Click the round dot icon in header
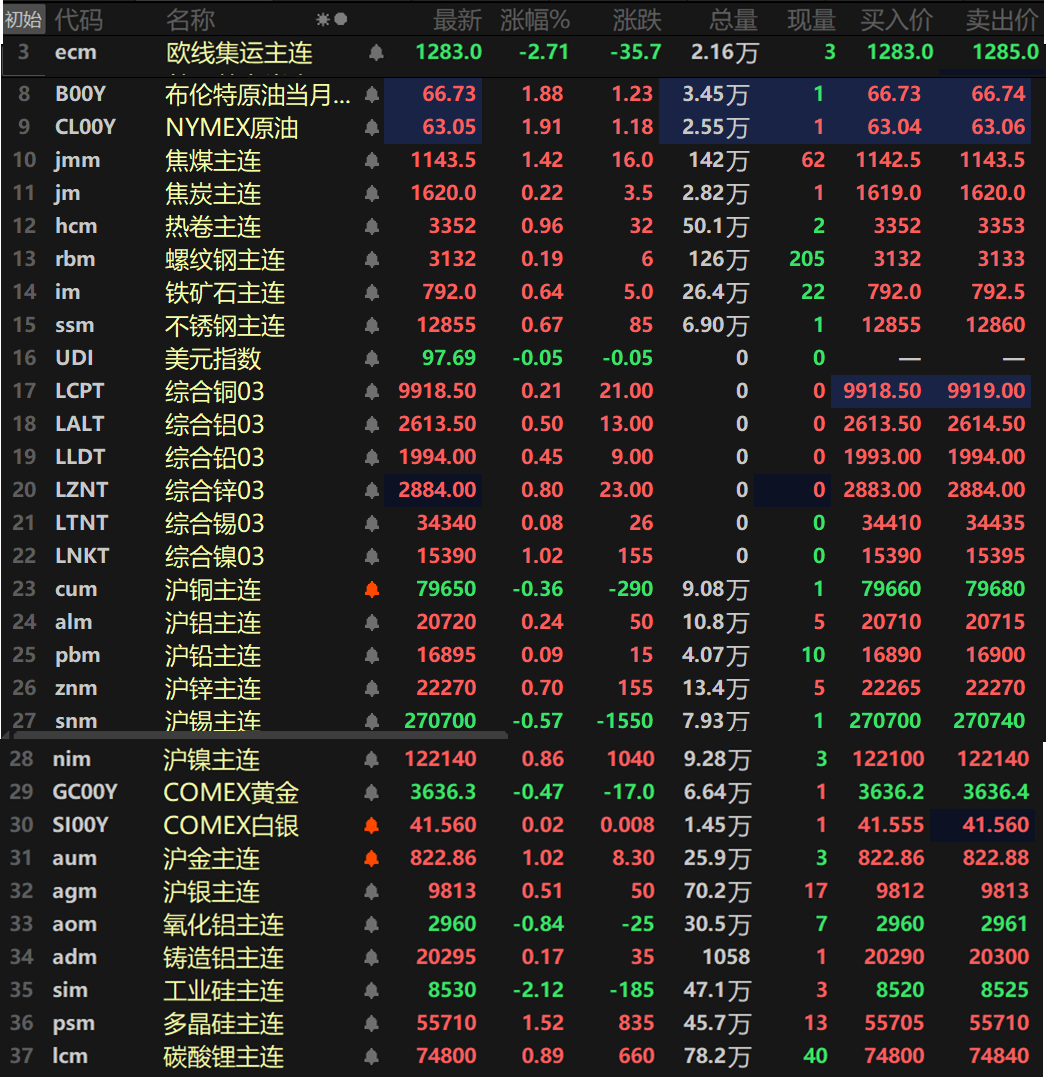 [x=341, y=19]
